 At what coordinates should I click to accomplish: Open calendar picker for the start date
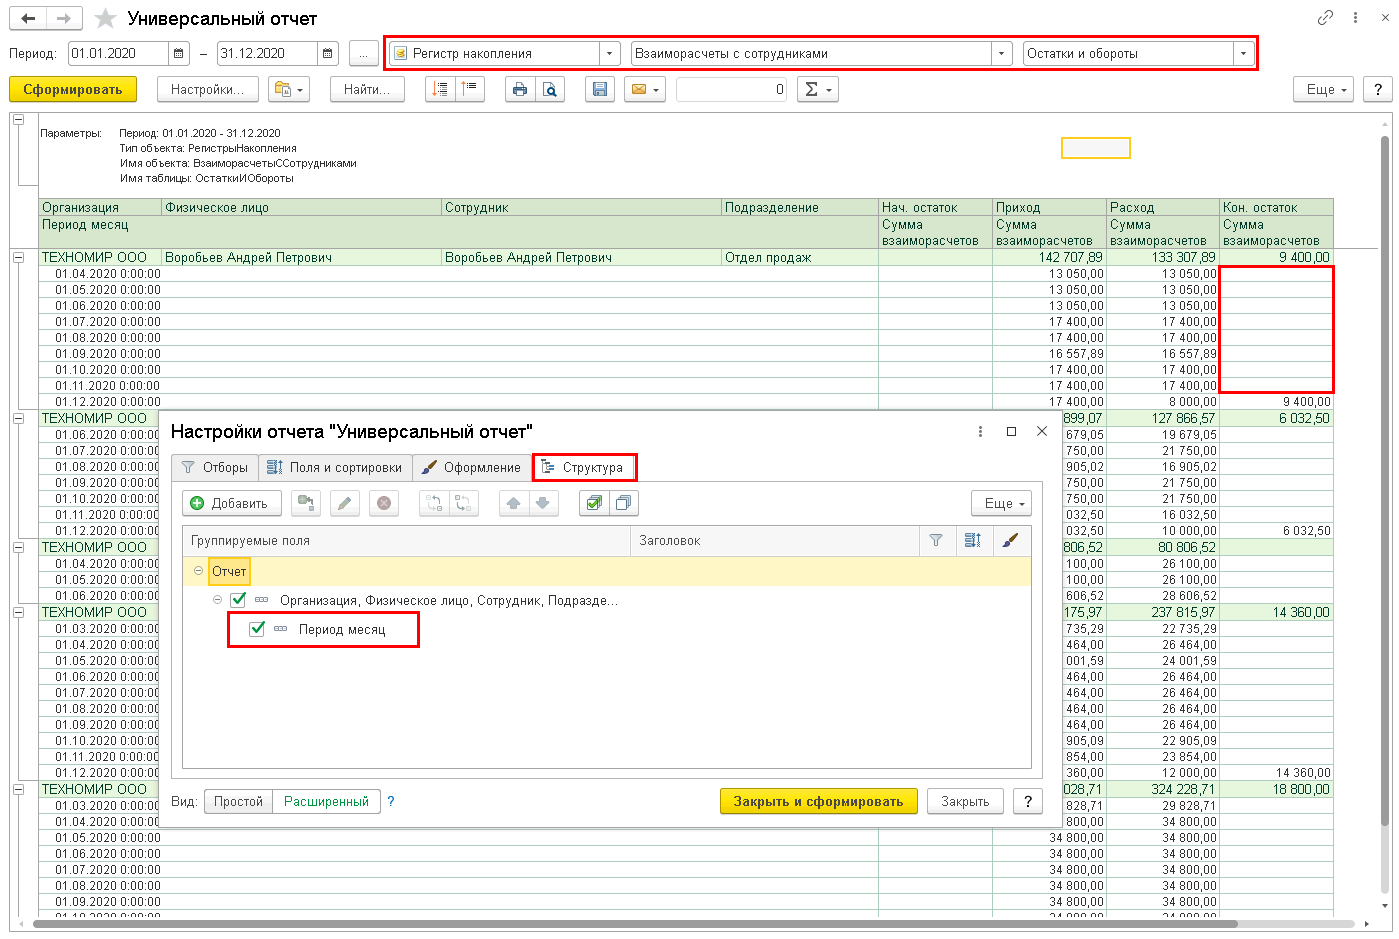pos(179,53)
